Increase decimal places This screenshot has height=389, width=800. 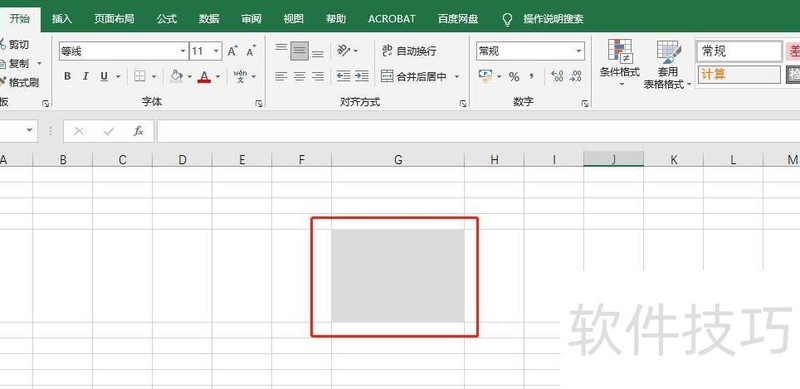tap(557, 77)
